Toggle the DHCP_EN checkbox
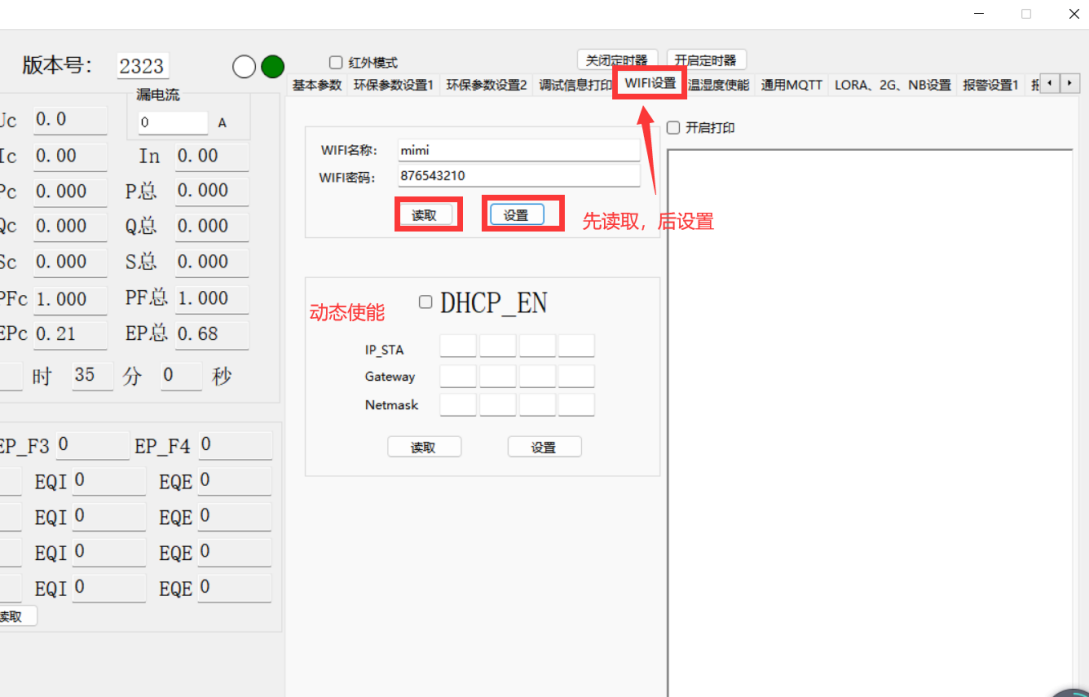The height and width of the screenshot is (697, 1089). (x=426, y=302)
